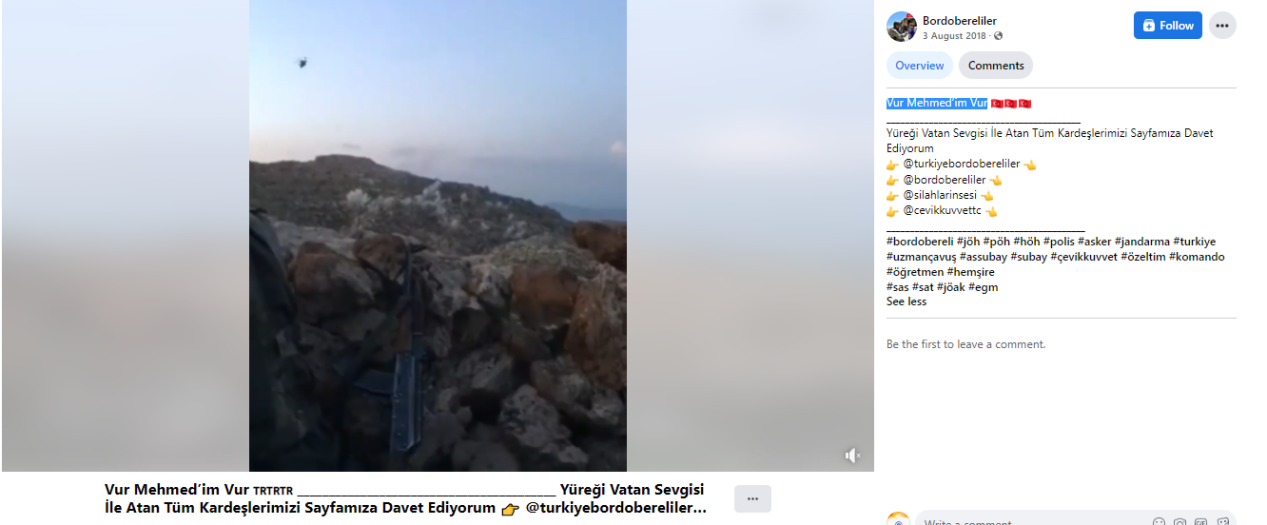Image resolution: width=1267 pixels, height=525 pixels.
Task: Visit the @turkiyebordobereliler mention
Action: (961, 164)
